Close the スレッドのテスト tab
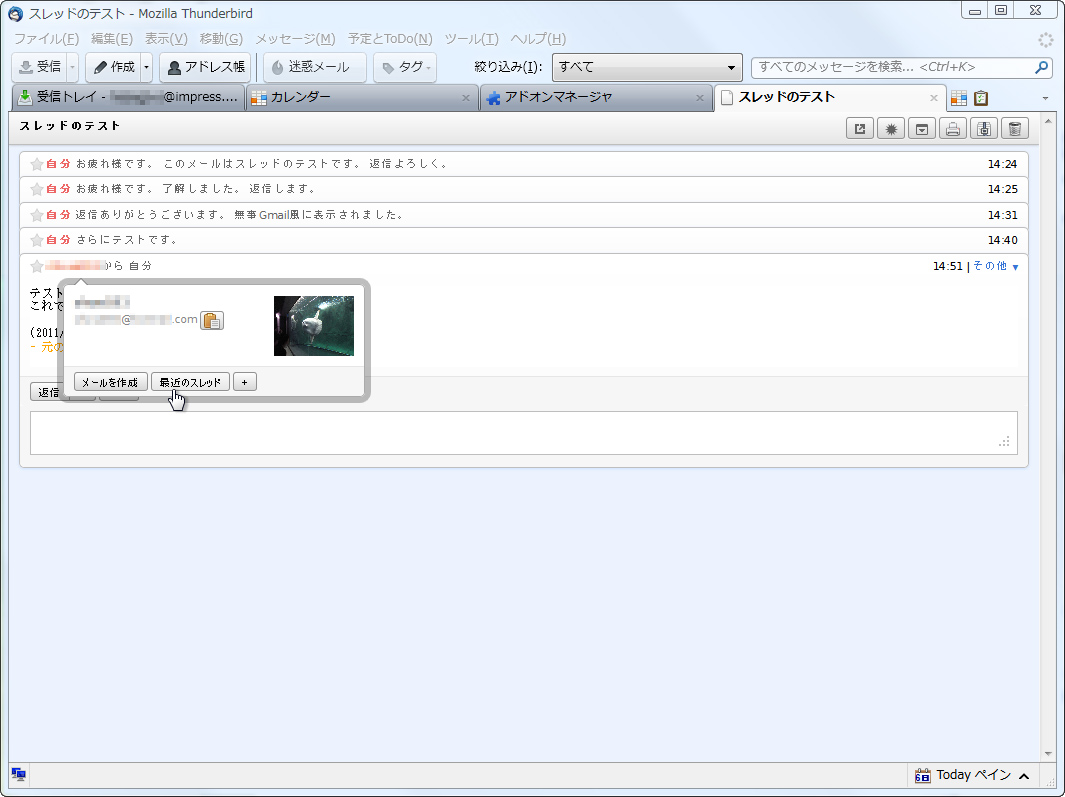This screenshot has width=1065, height=797. (934, 98)
